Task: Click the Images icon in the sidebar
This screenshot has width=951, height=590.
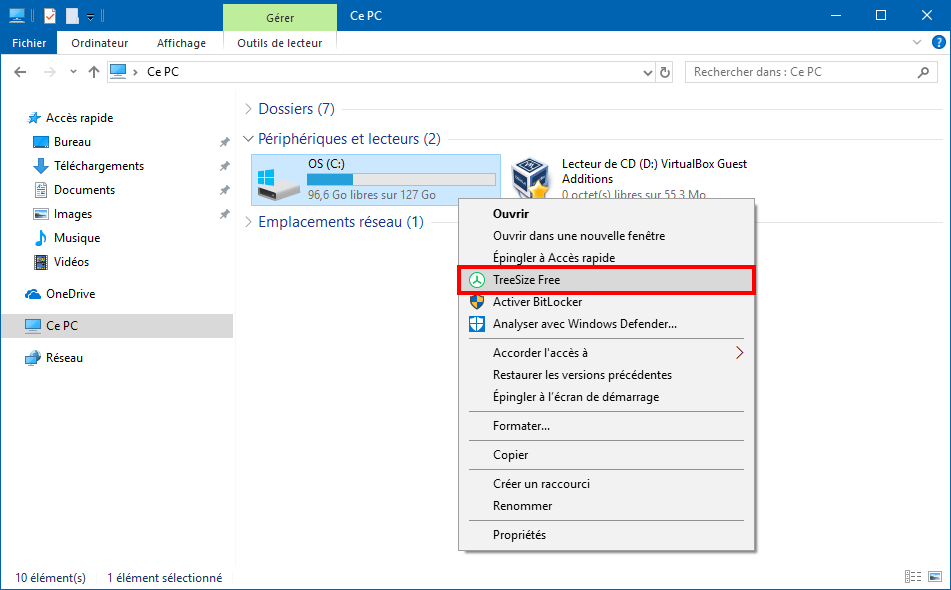Action: (x=41, y=214)
